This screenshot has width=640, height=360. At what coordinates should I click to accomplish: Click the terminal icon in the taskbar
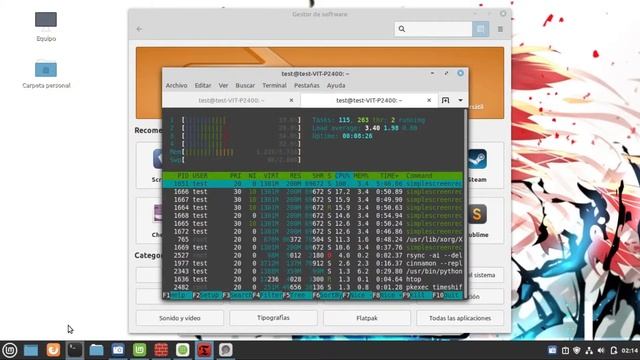pos(75,350)
